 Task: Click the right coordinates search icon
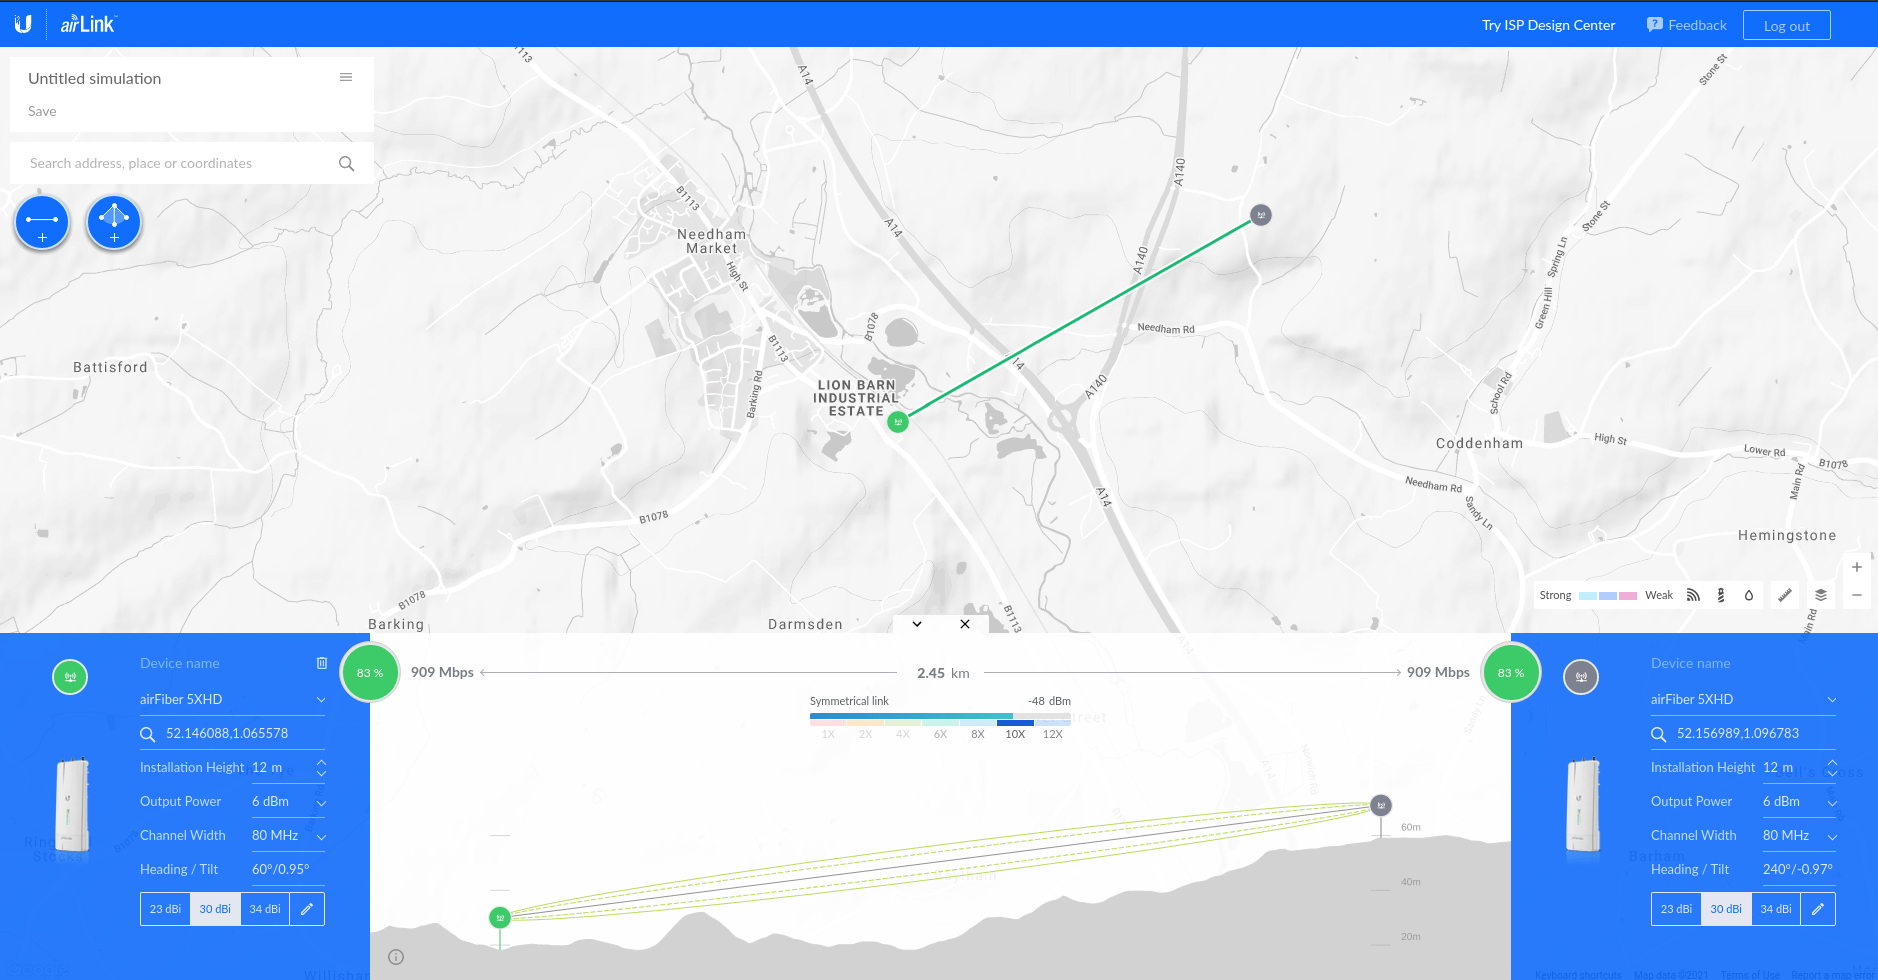1659,734
